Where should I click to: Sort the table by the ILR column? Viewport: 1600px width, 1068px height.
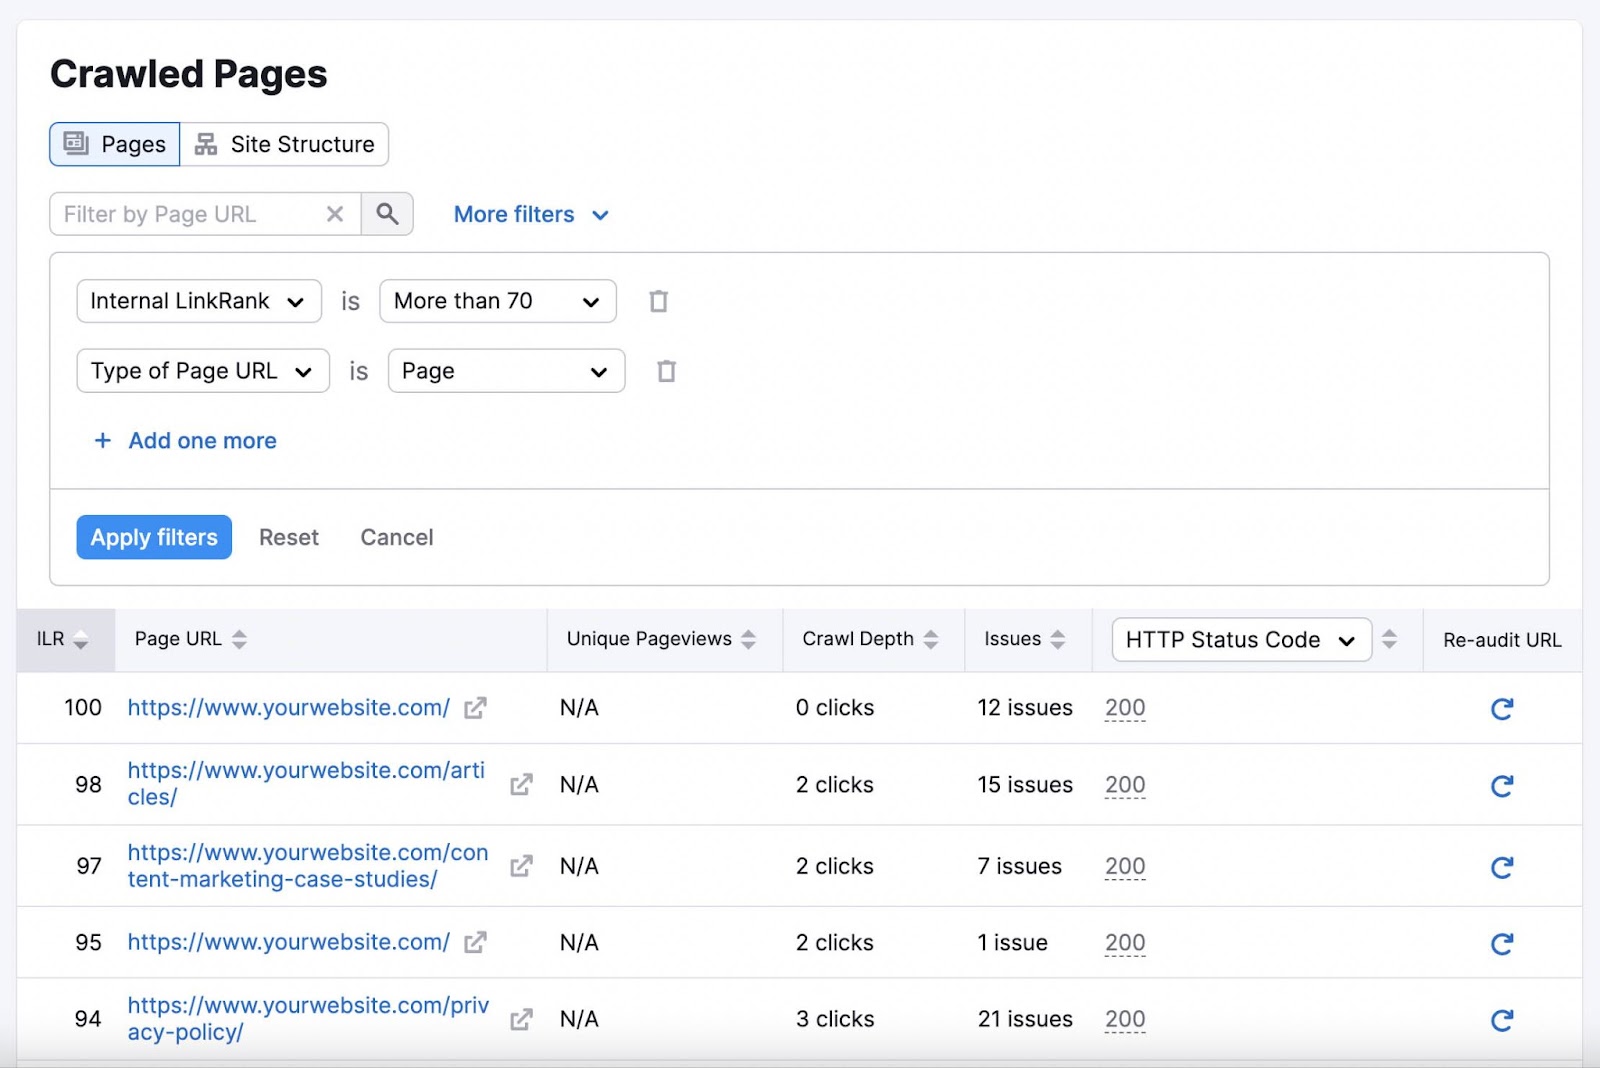point(80,639)
